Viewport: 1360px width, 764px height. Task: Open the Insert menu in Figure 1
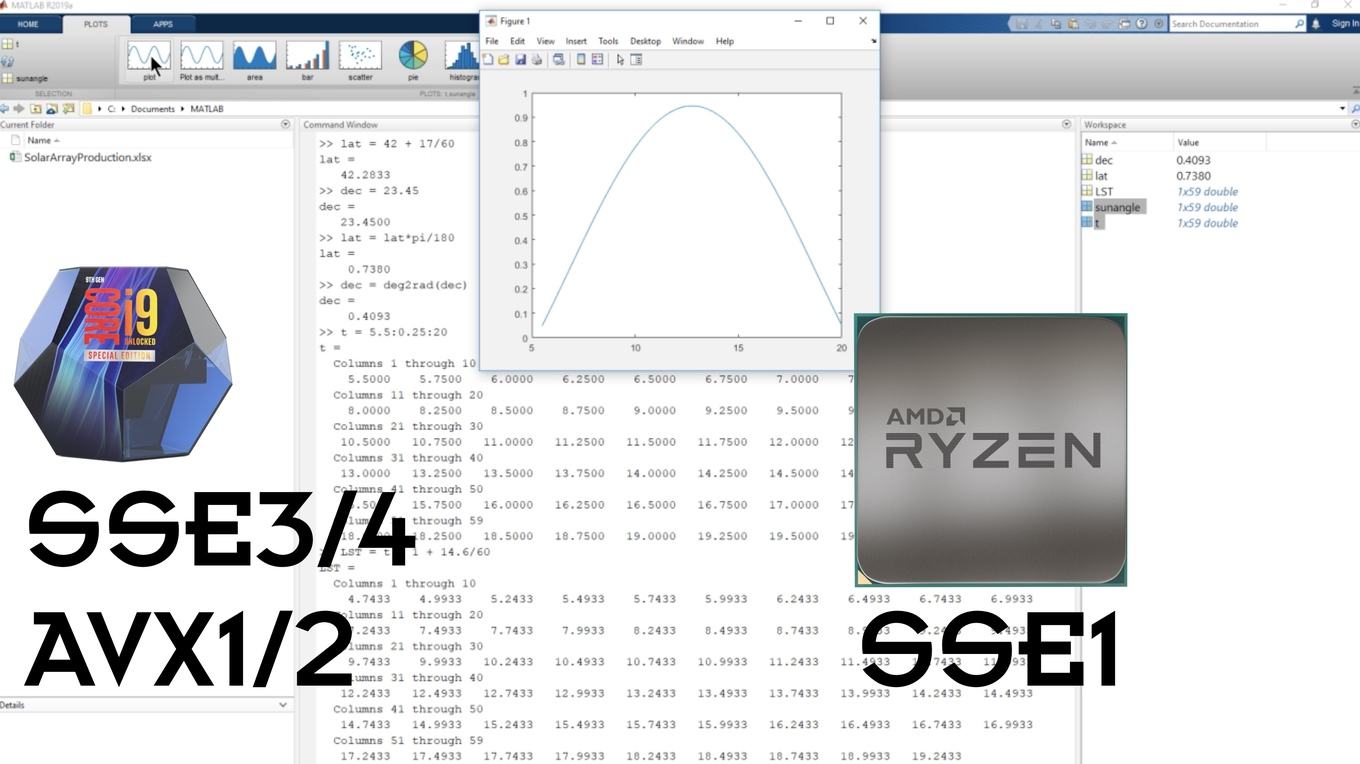click(x=576, y=41)
